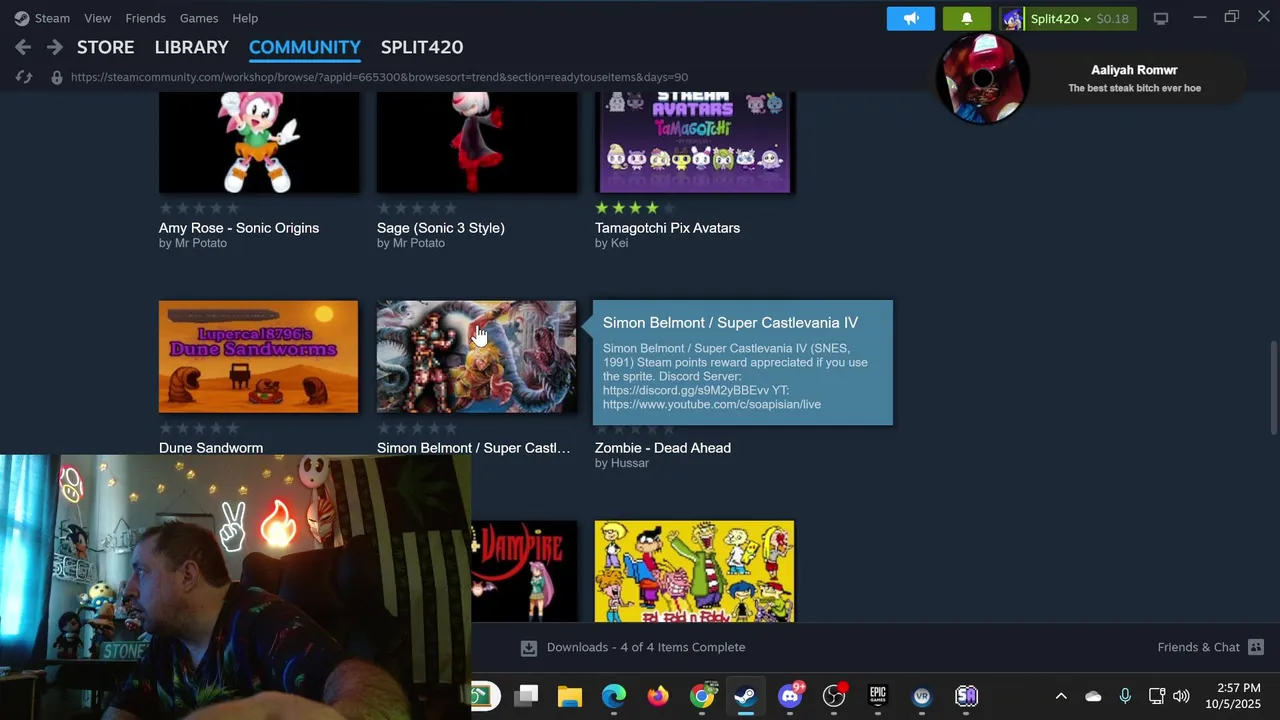Viewport: 1280px width, 720px height.
Task: Click the microphone tray icon
Action: tap(1125, 696)
